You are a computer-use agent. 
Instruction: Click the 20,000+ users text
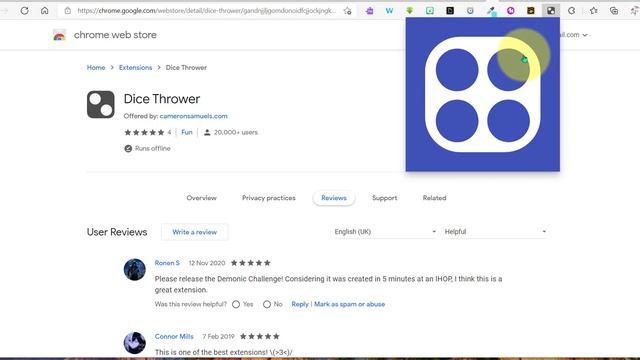pos(236,132)
